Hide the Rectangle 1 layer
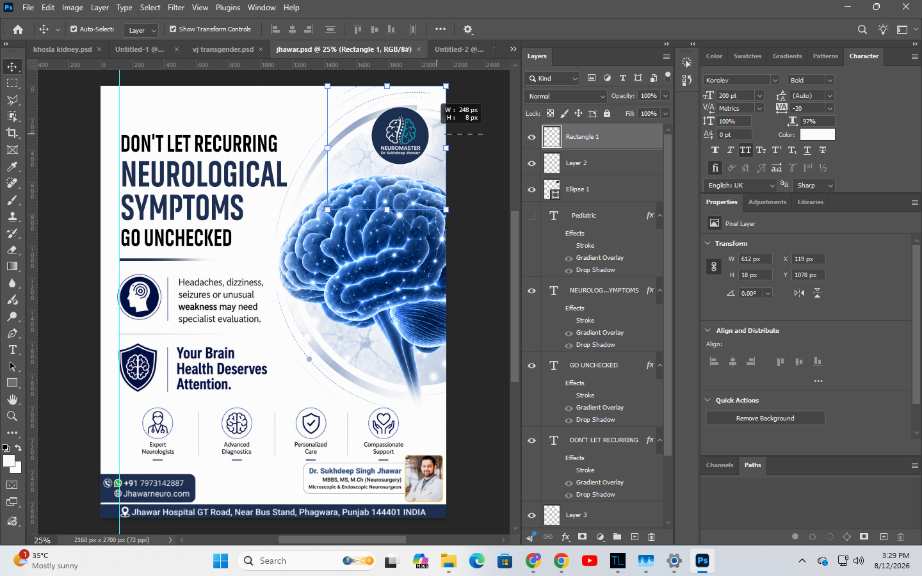 [532, 137]
